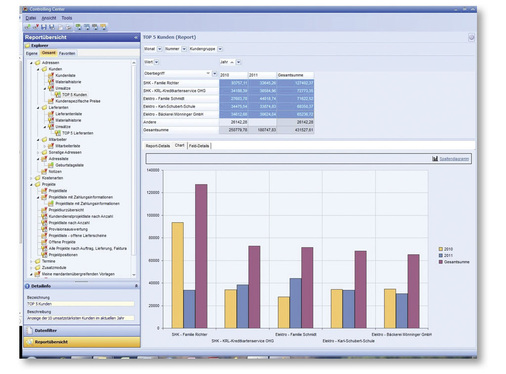506x374 pixels.
Task: Click the blank page document toolbar icon
Action: coord(60,27)
